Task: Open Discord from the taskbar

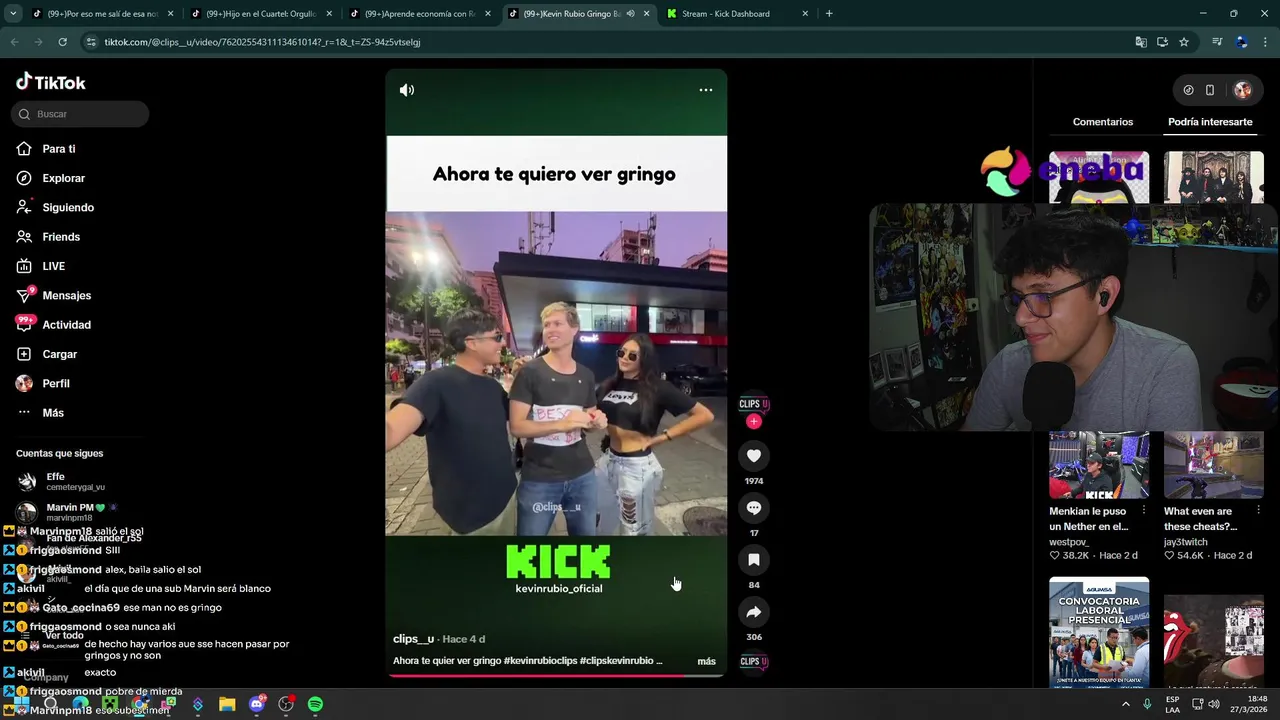Action: coord(257,704)
